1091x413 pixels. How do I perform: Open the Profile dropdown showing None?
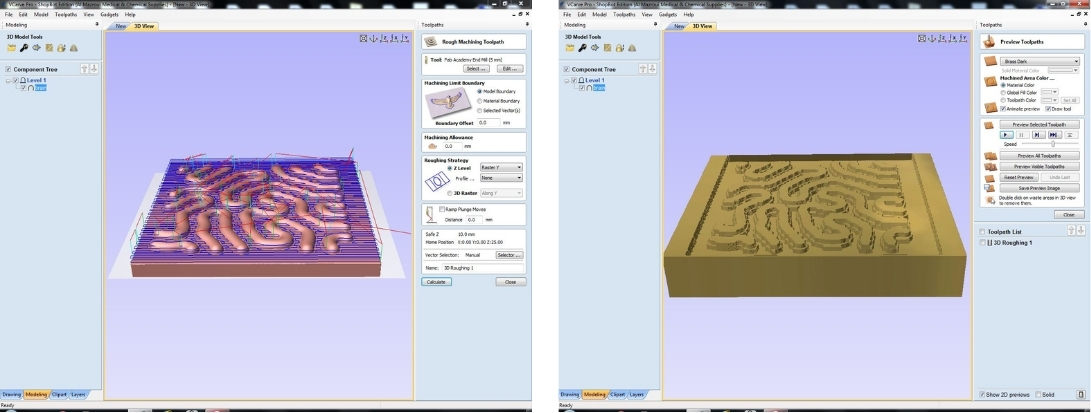point(501,177)
